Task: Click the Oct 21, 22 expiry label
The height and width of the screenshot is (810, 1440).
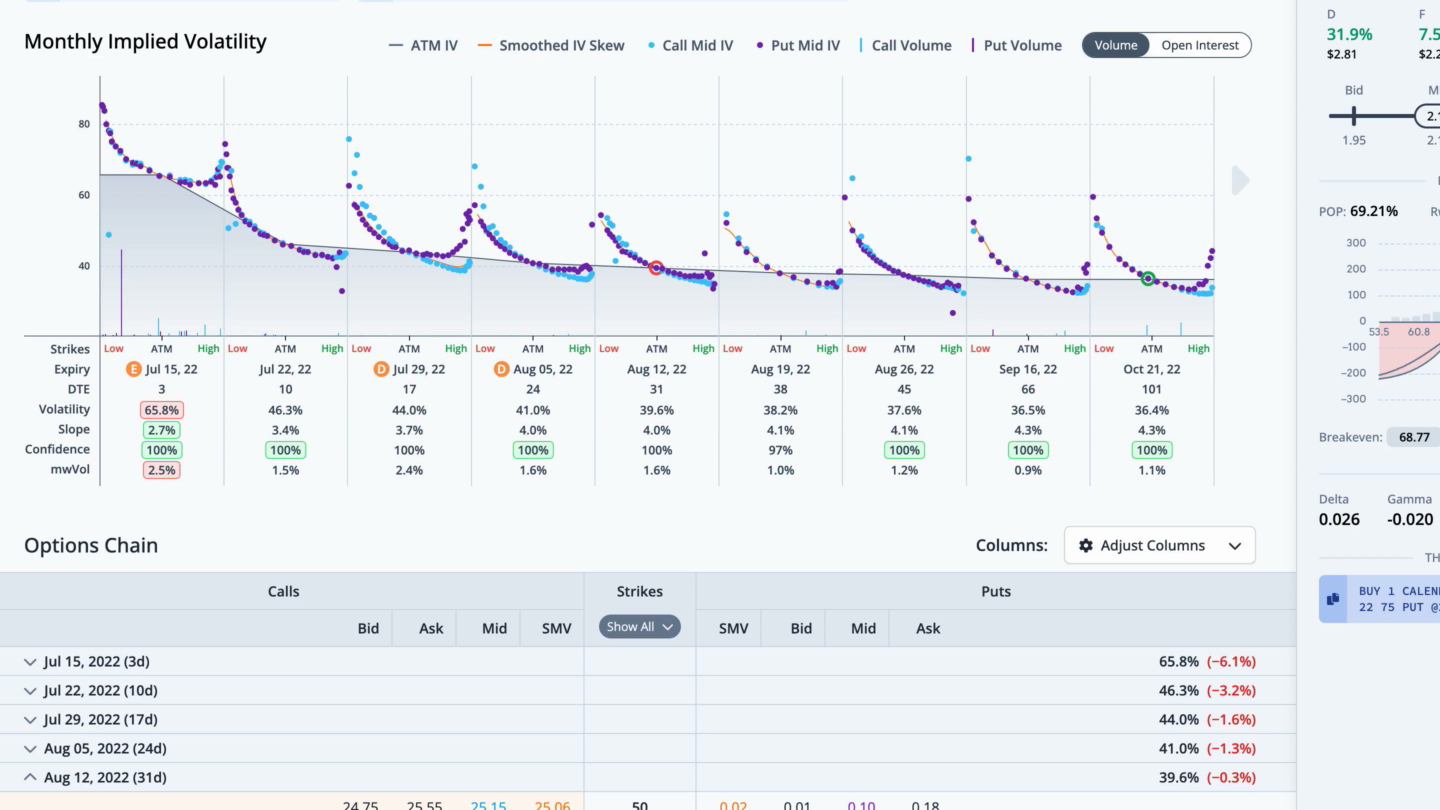Action: [x=1152, y=369]
